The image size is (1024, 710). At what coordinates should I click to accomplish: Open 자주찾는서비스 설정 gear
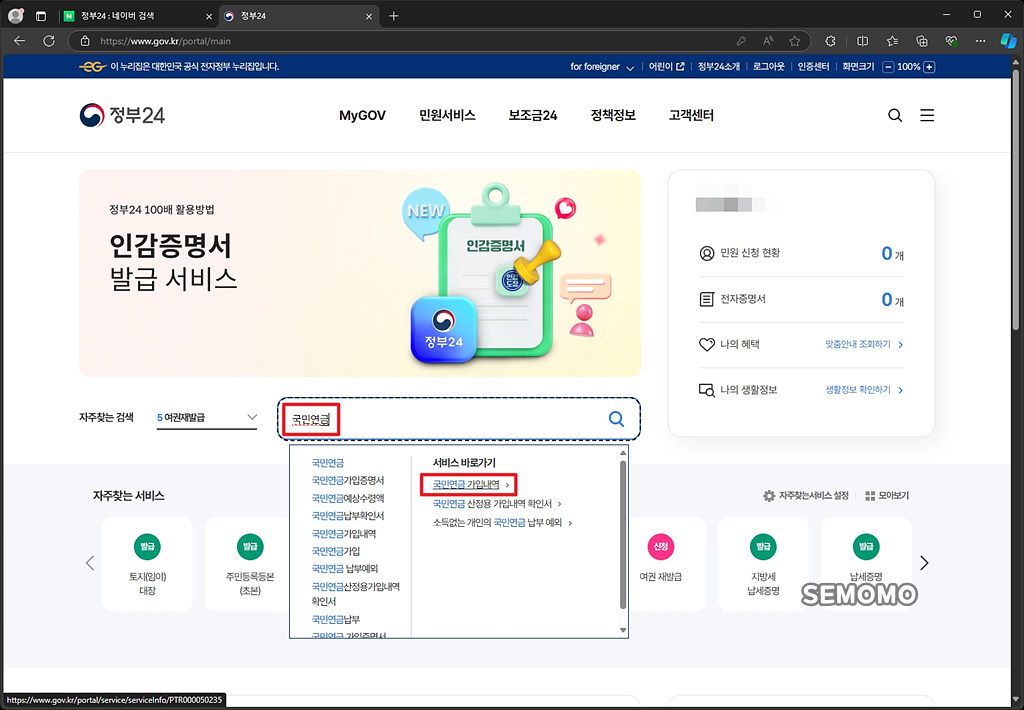coord(806,496)
